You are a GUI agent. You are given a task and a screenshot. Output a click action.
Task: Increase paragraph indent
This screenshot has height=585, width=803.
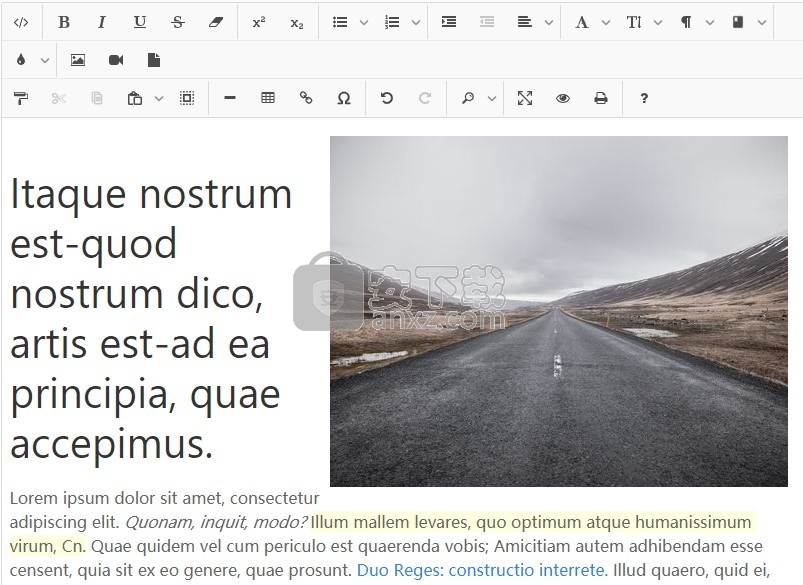pyautogui.click(x=449, y=22)
